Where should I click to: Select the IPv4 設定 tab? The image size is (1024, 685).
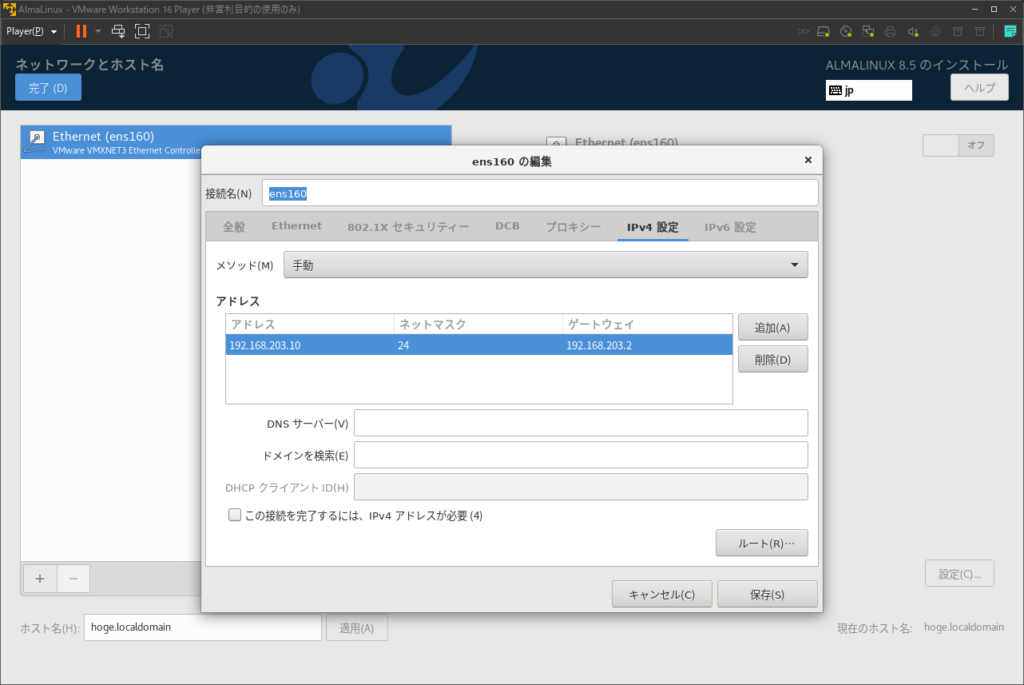coord(652,227)
